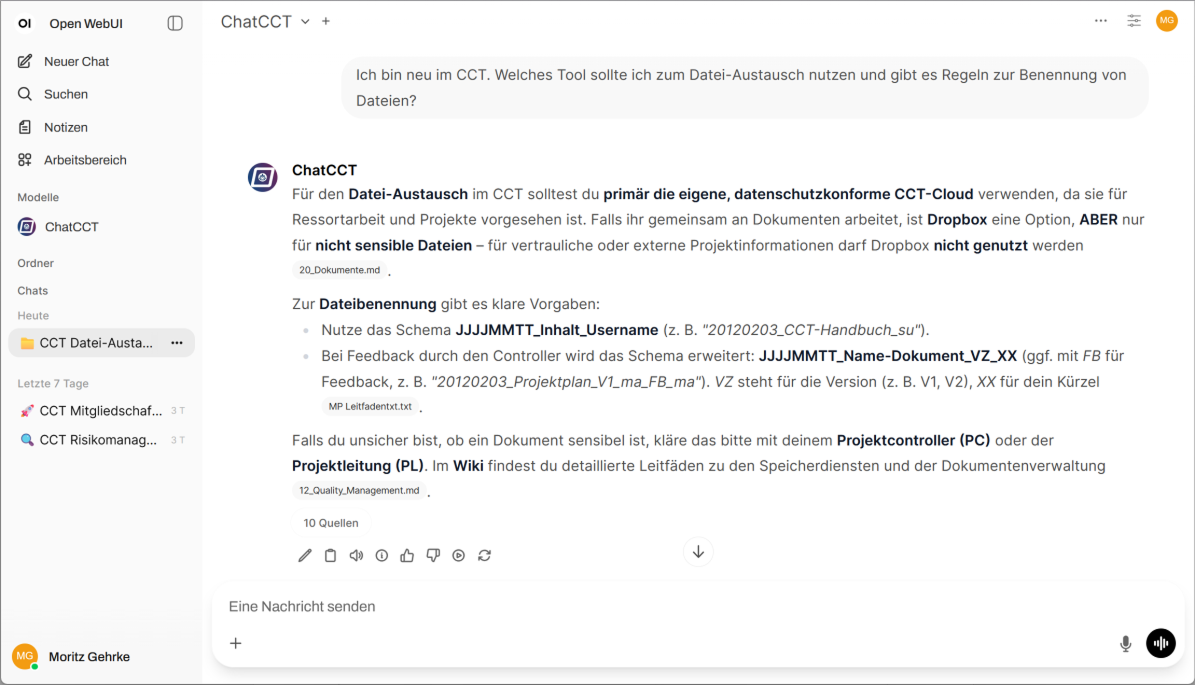Viewport: 1195px width, 685px height.
Task: Open Notizen in the sidebar
Action: click(65, 127)
